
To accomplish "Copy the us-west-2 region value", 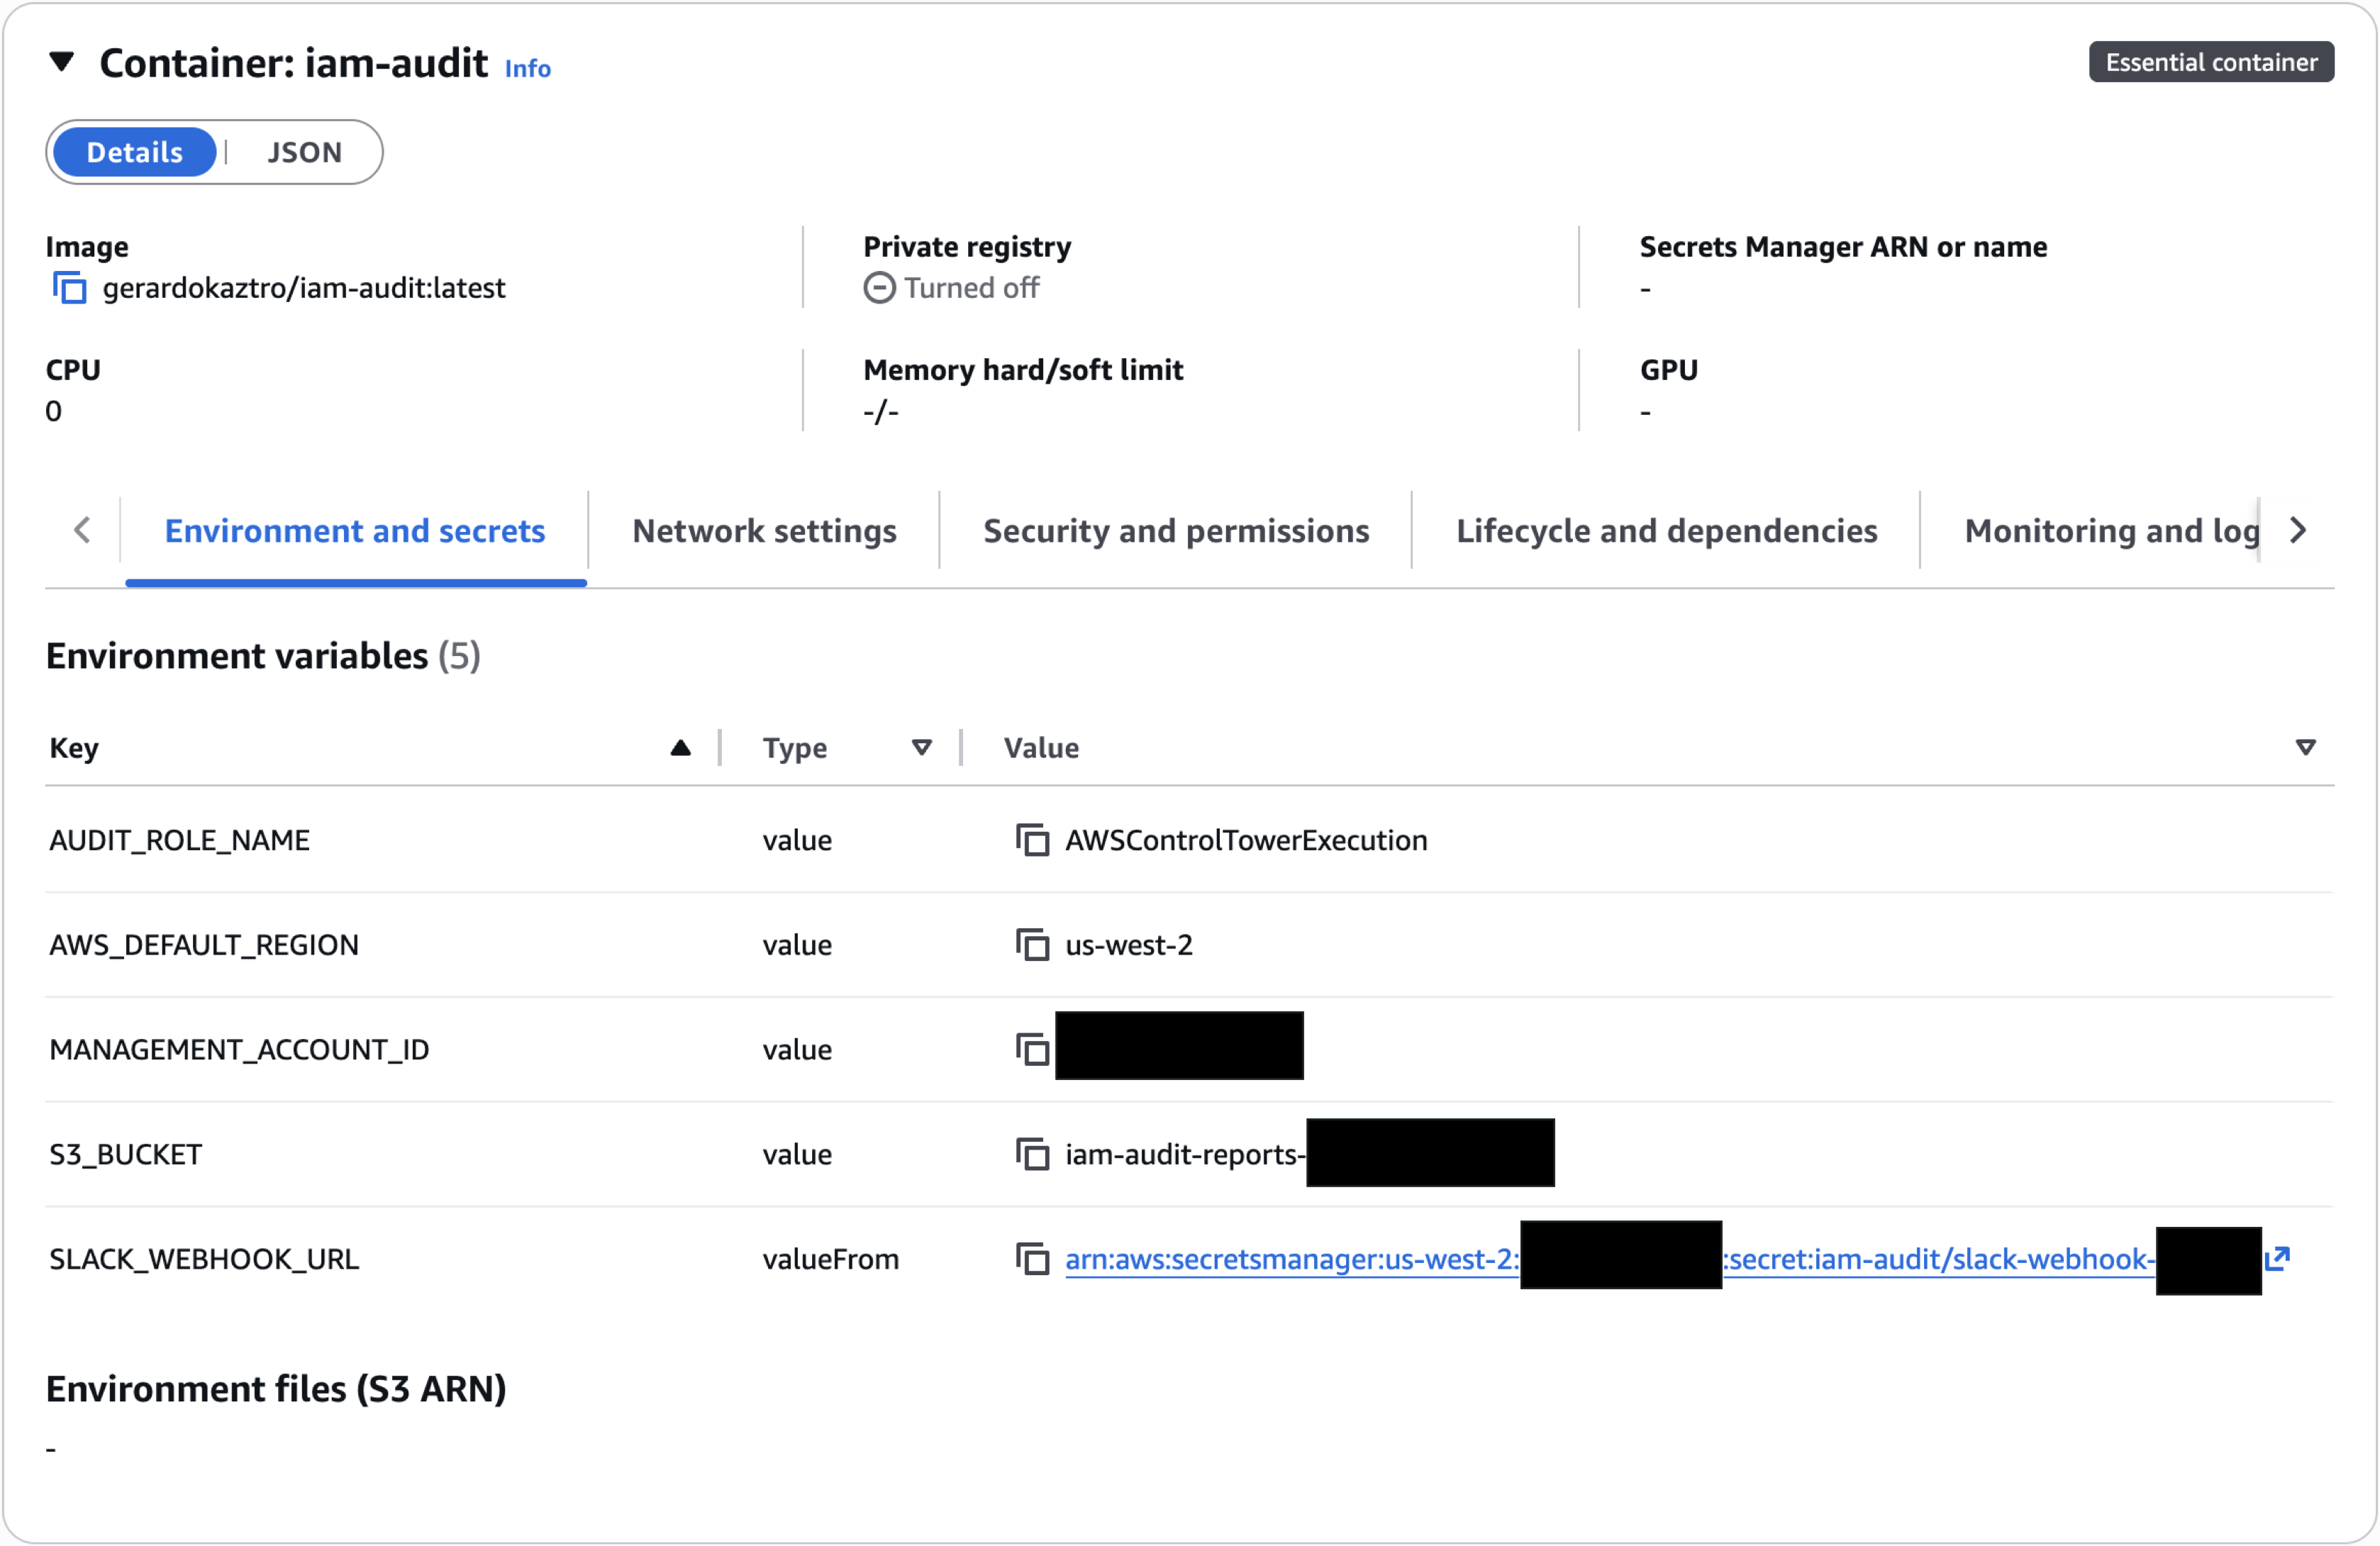I will coord(1033,944).
